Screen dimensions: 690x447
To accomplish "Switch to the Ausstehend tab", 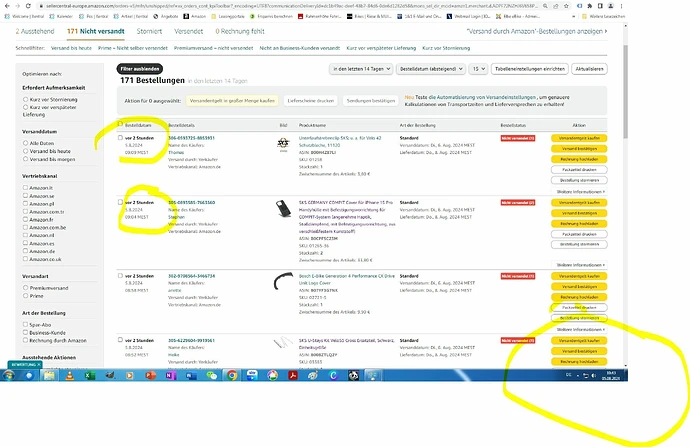I will click(35, 31).
